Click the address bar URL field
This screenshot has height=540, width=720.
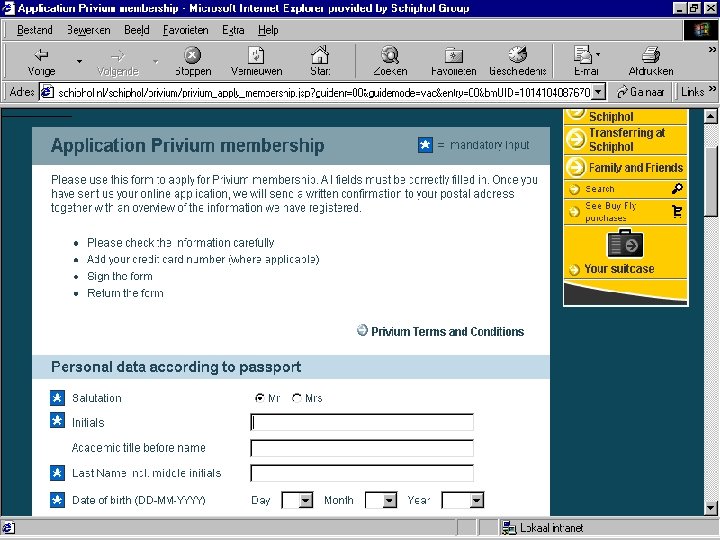click(323, 92)
